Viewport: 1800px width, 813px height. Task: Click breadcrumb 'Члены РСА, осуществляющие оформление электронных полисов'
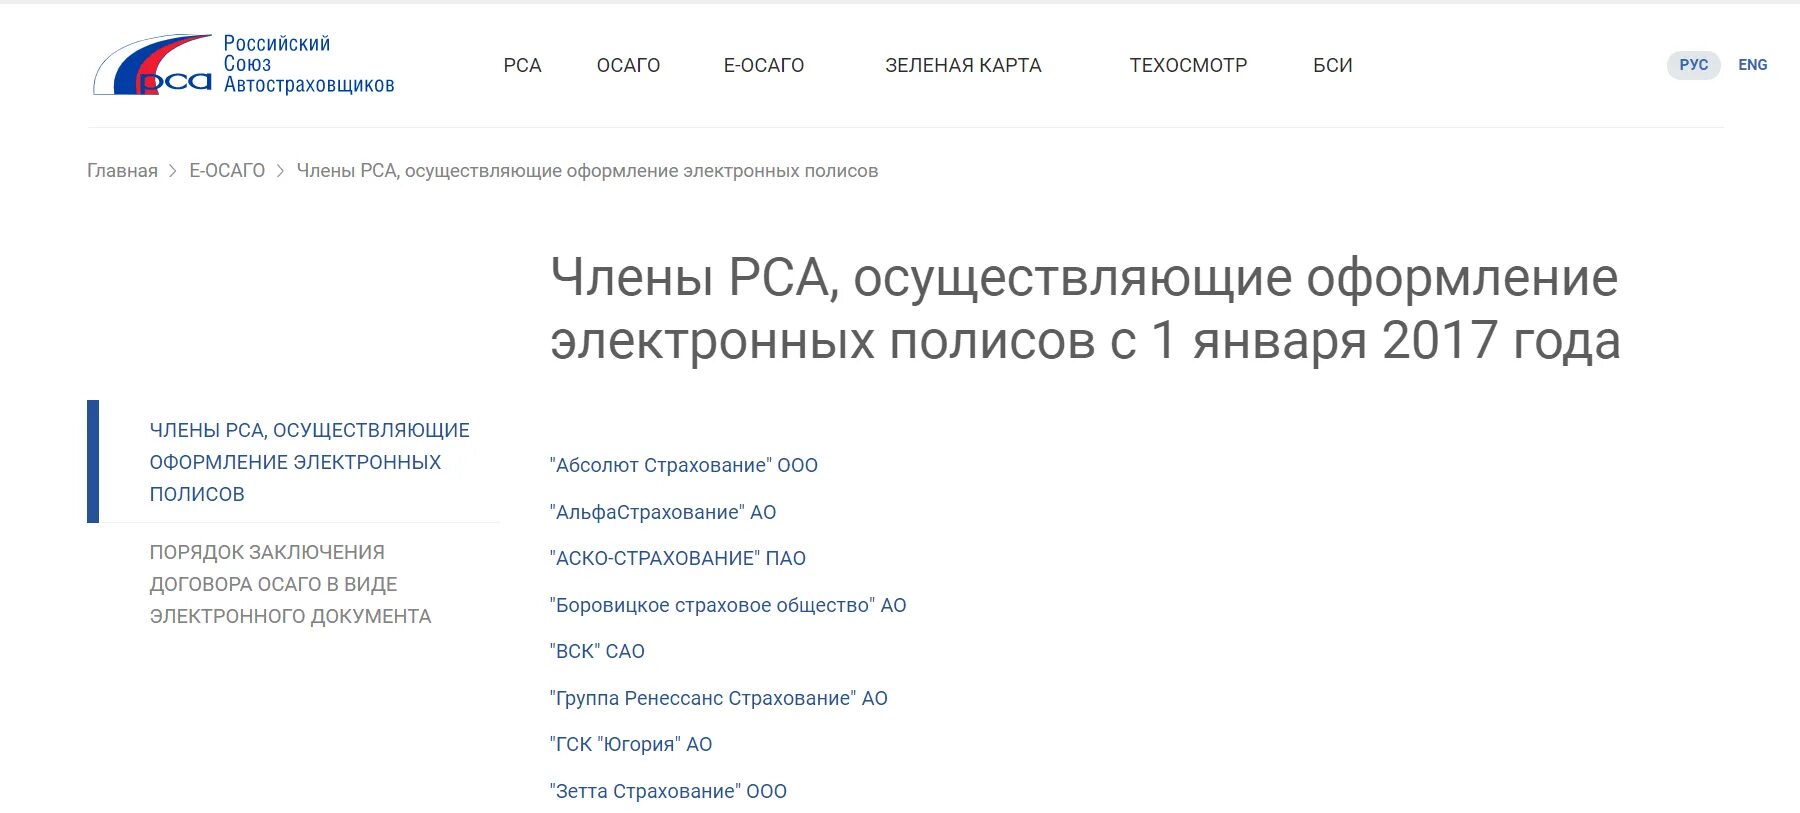(x=587, y=171)
